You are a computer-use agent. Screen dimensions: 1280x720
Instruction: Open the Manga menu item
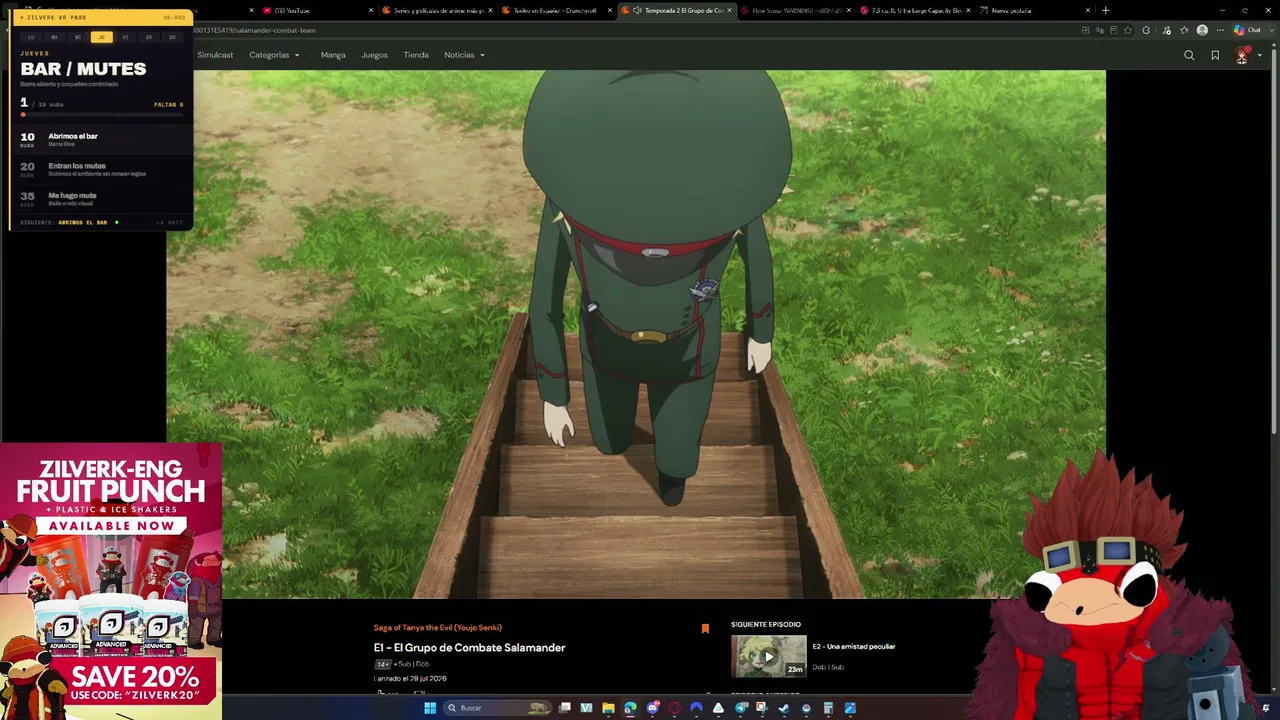tap(333, 55)
